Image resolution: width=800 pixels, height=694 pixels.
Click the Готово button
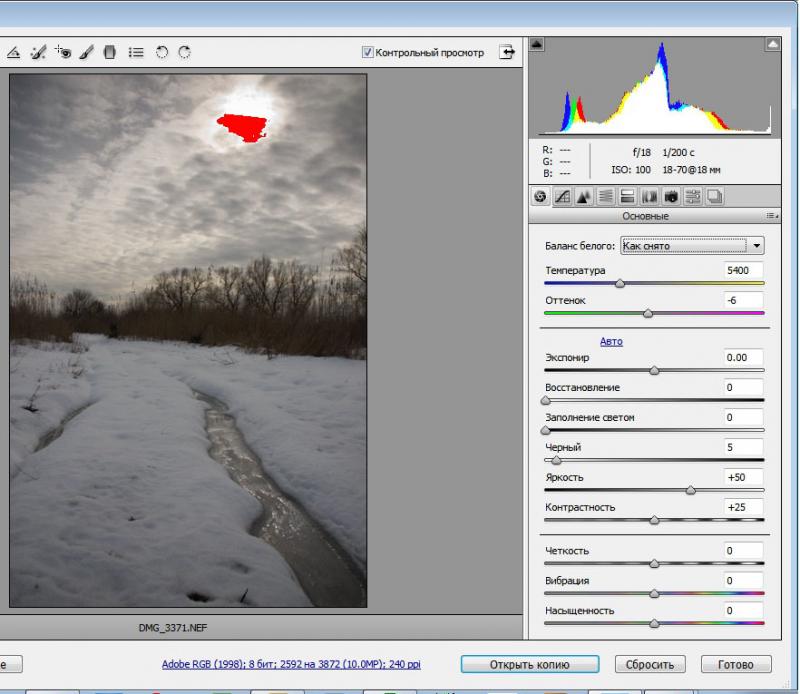pos(736,664)
